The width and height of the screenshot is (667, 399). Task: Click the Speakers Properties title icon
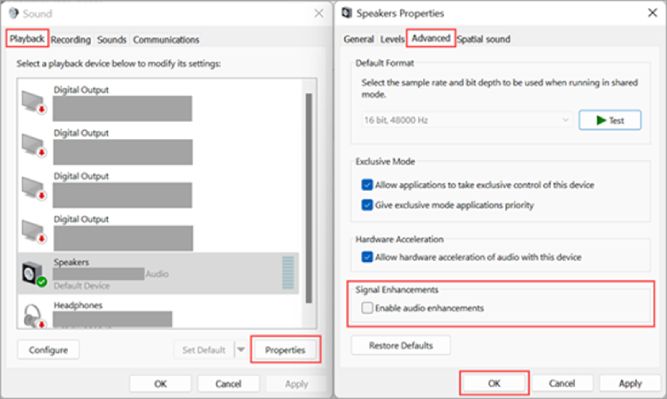[x=347, y=13]
